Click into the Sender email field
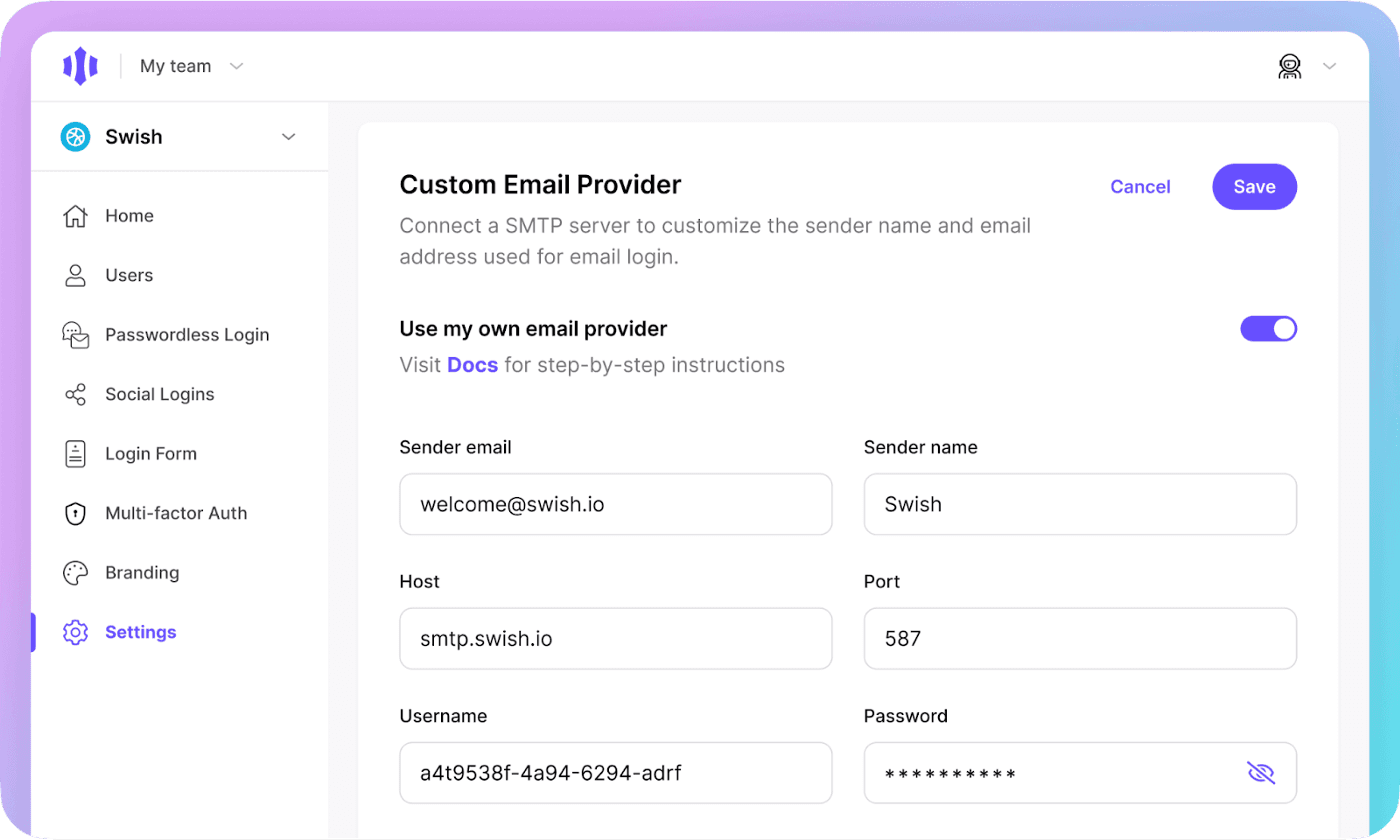Image resolution: width=1400 pixels, height=840 pixels. tap(615, 504)
